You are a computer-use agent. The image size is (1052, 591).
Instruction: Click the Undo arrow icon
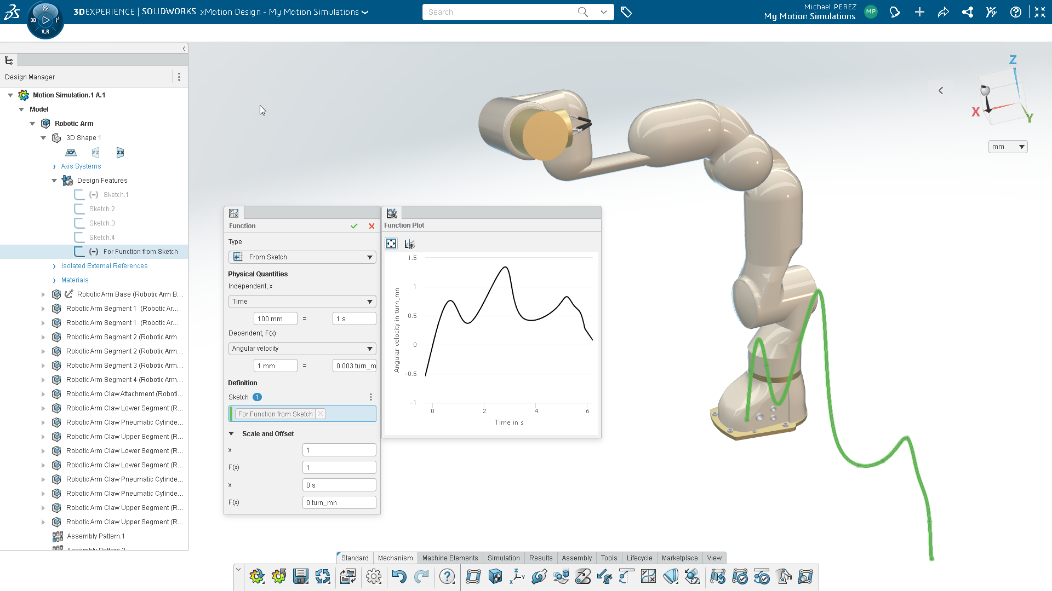[399, 576]
